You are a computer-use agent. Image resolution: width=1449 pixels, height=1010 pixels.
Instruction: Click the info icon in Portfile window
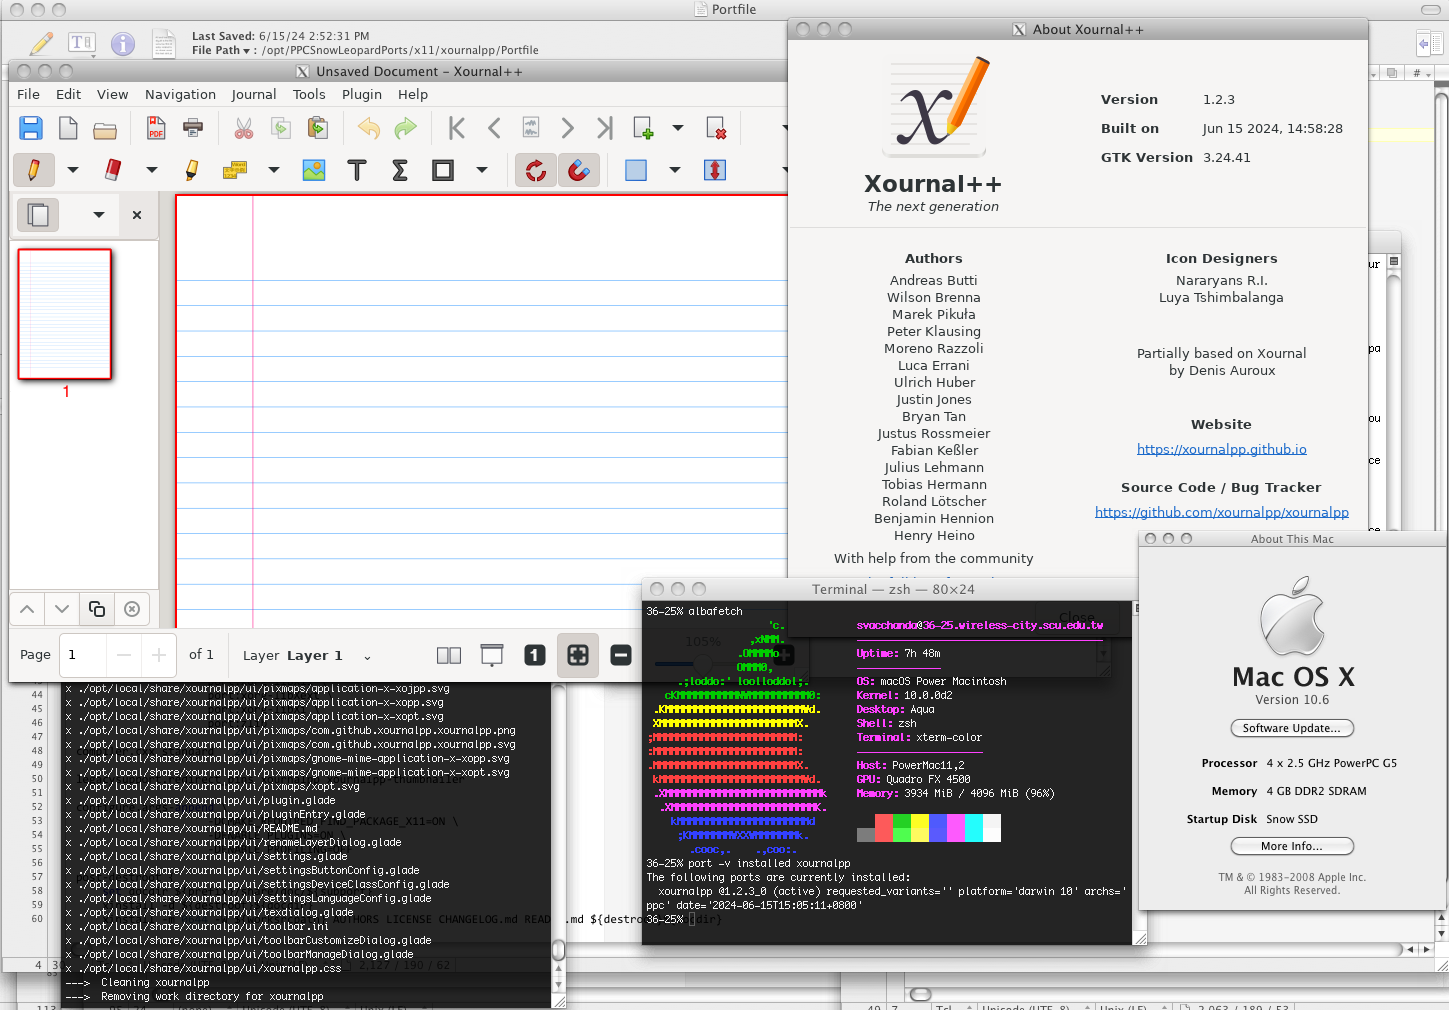point(123,44)
